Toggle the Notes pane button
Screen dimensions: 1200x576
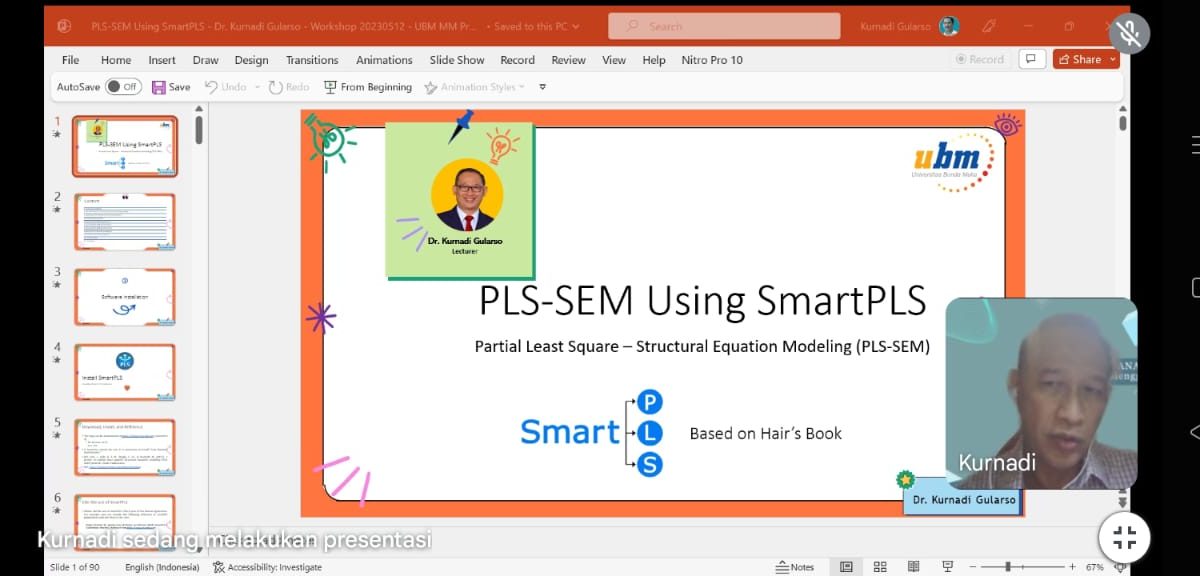pos(796,567)
